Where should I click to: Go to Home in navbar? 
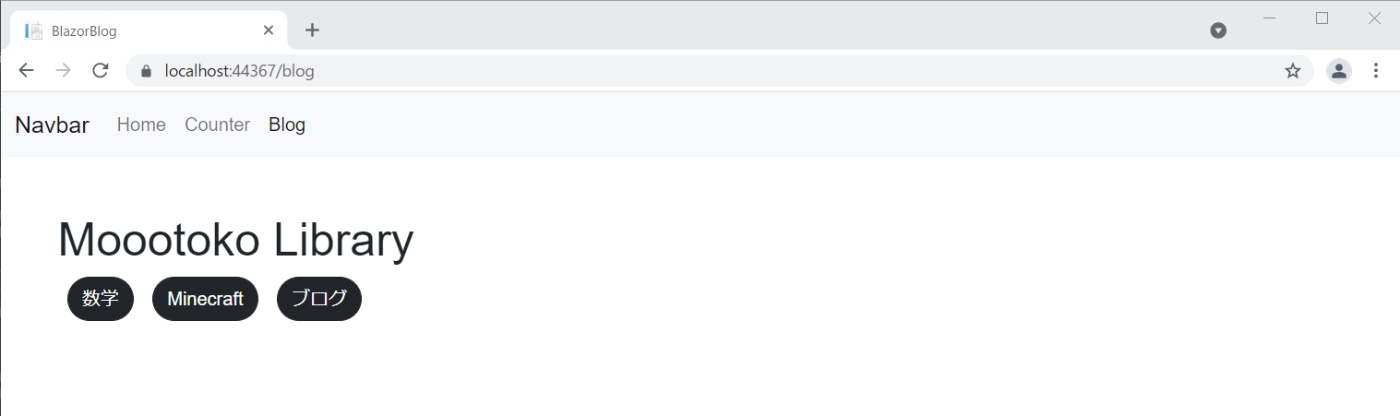pyautogui.click(x=141, y=125)
